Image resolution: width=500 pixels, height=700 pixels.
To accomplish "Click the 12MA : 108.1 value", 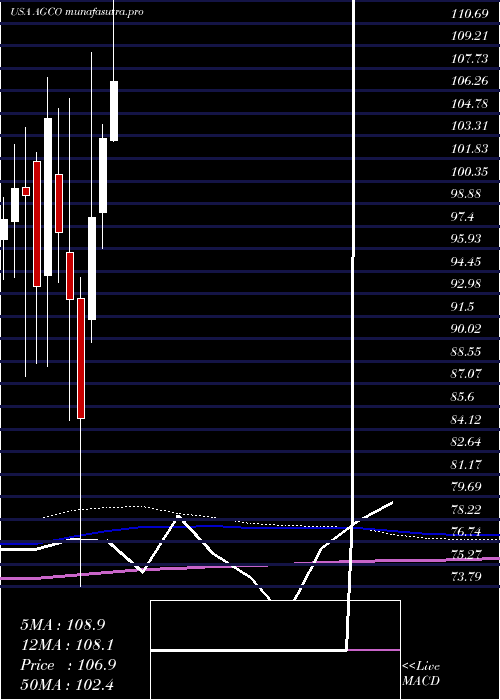I will 67,645.
